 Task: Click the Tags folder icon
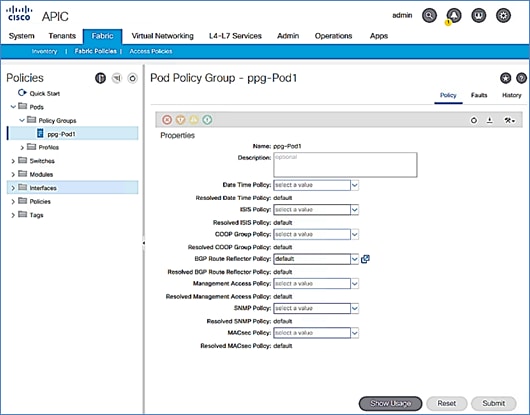click(x=23, y=214)
